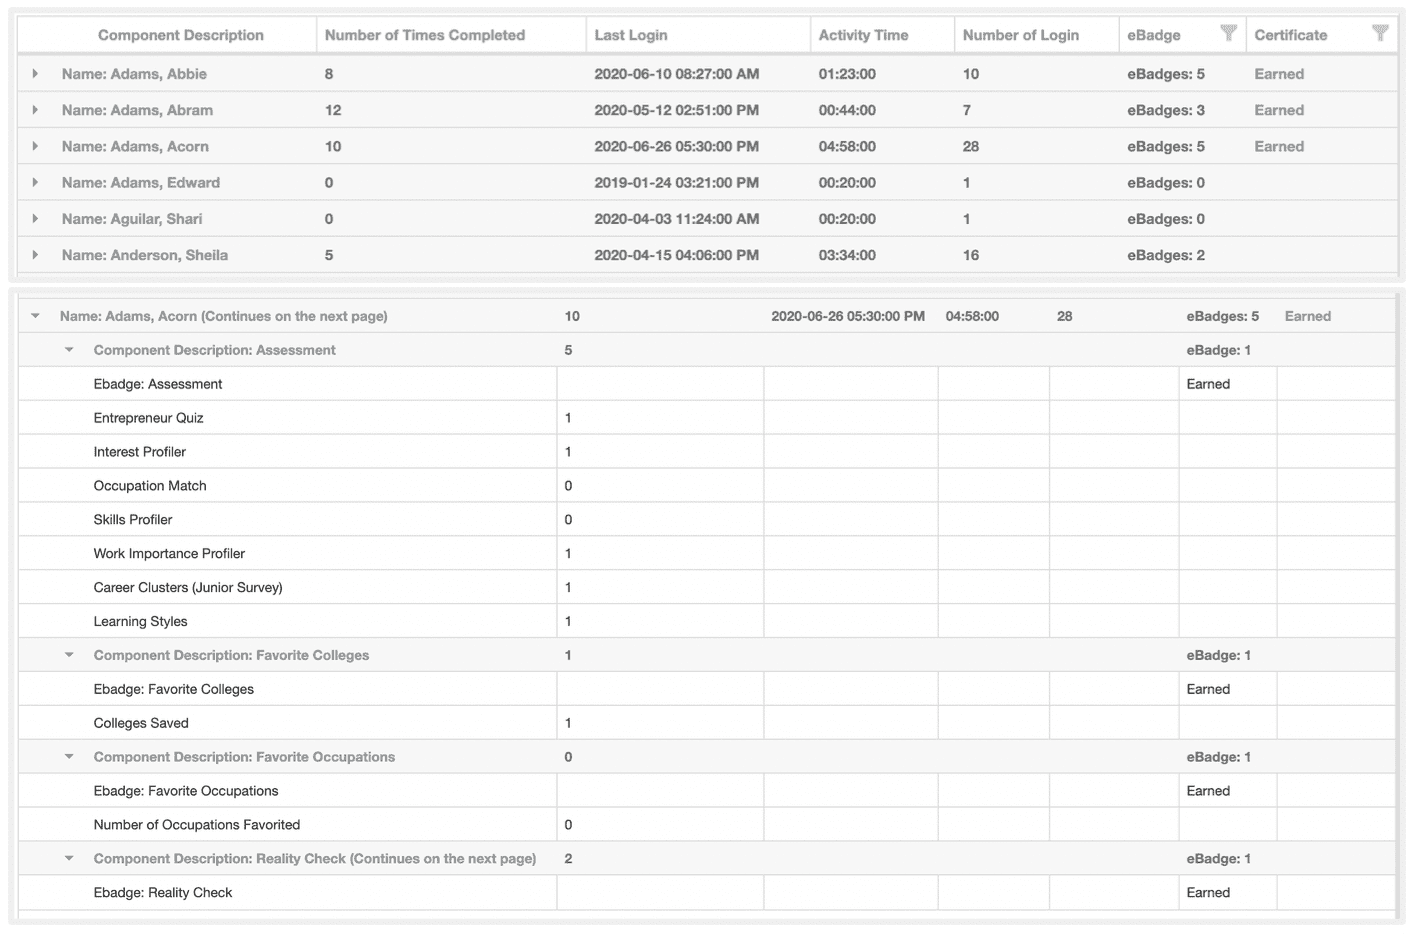Expand the Aguilar, Shari row
Viewport: 1412px width, 934px height.
click(35, 218)
